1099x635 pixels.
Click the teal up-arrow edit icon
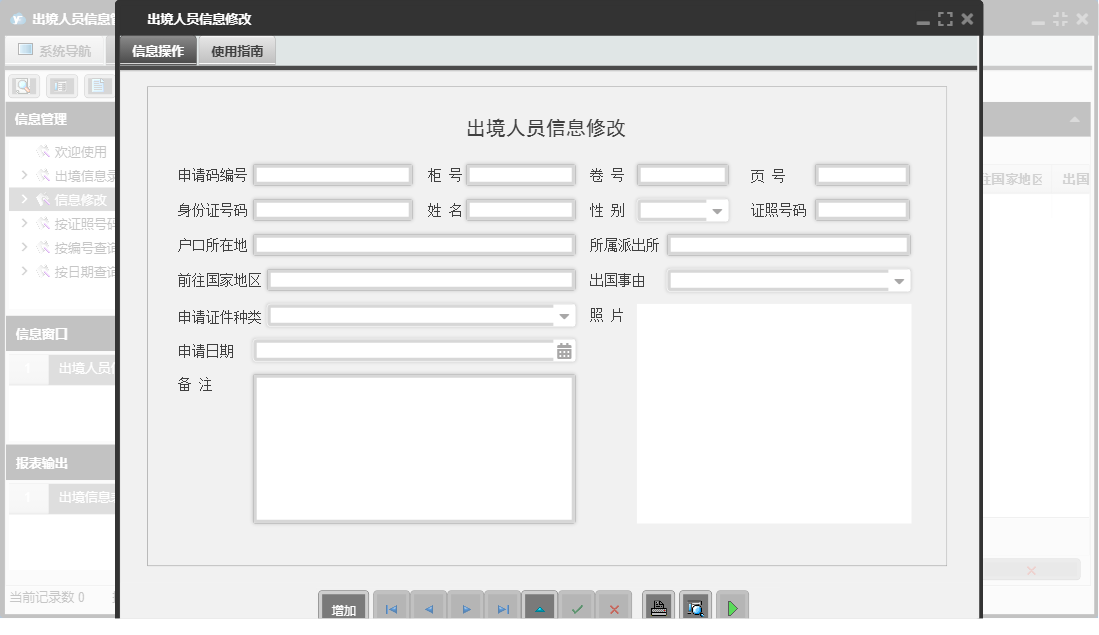[x=540, y=608]
